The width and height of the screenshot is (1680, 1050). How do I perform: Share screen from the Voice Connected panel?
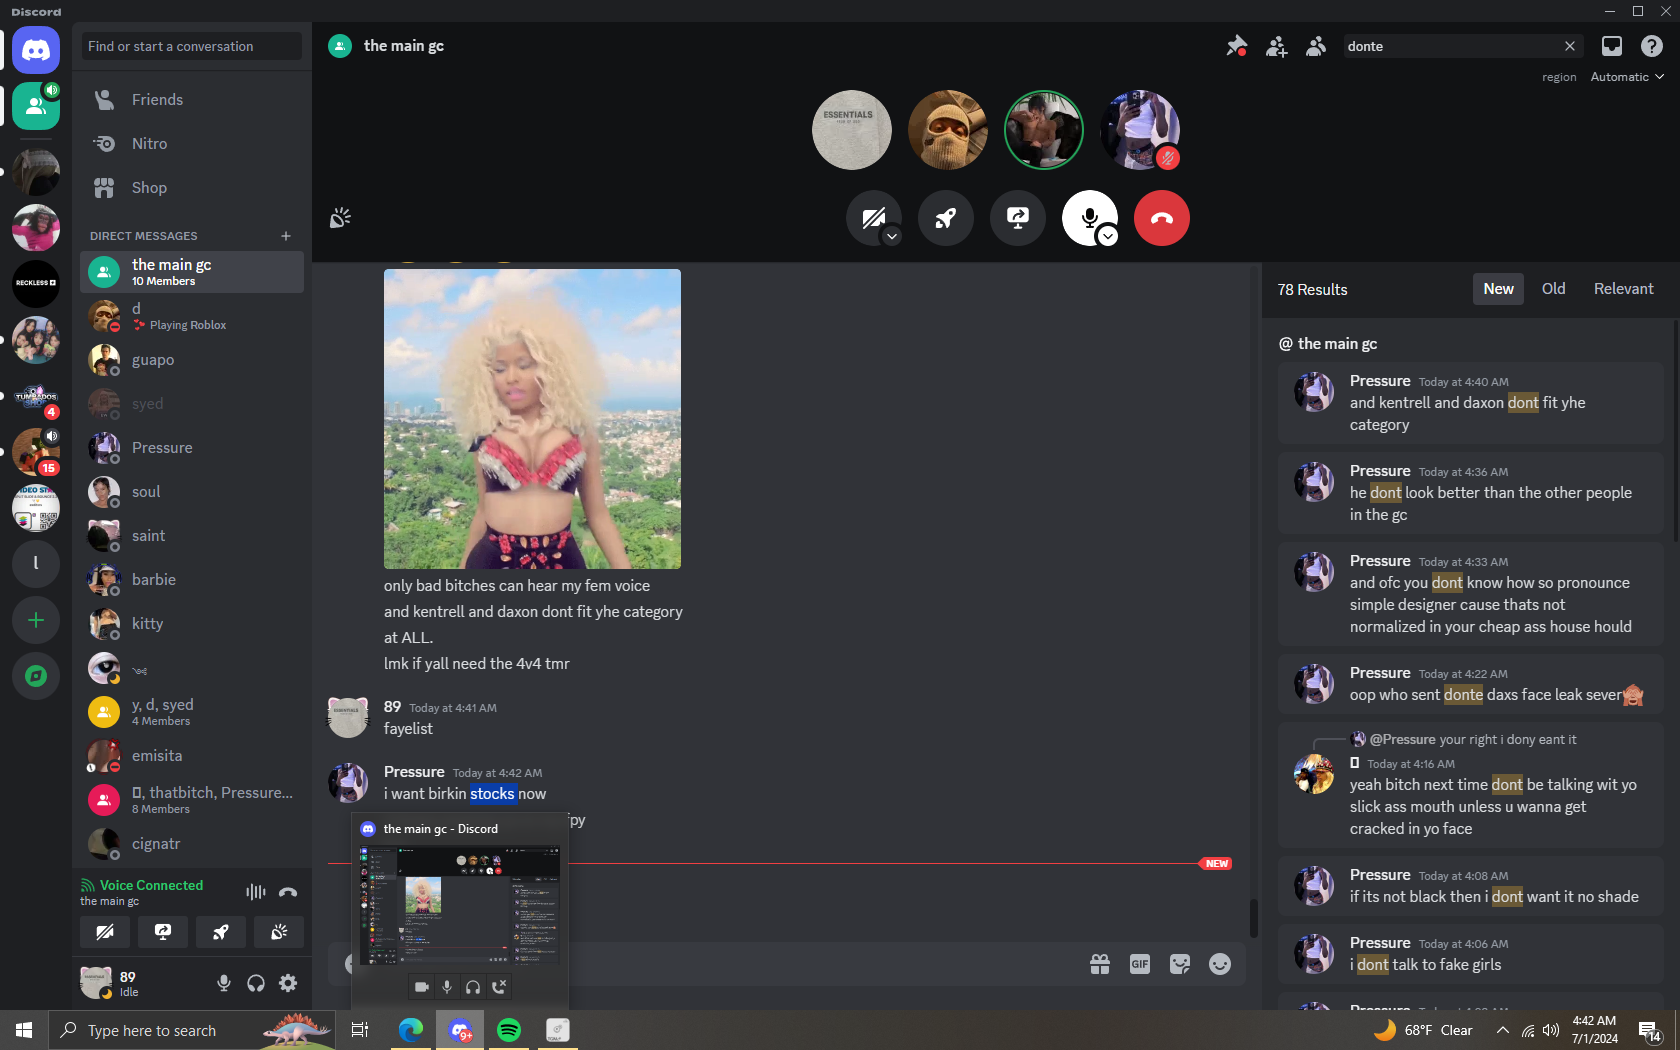pyautogui.click(x=163, y=932)
